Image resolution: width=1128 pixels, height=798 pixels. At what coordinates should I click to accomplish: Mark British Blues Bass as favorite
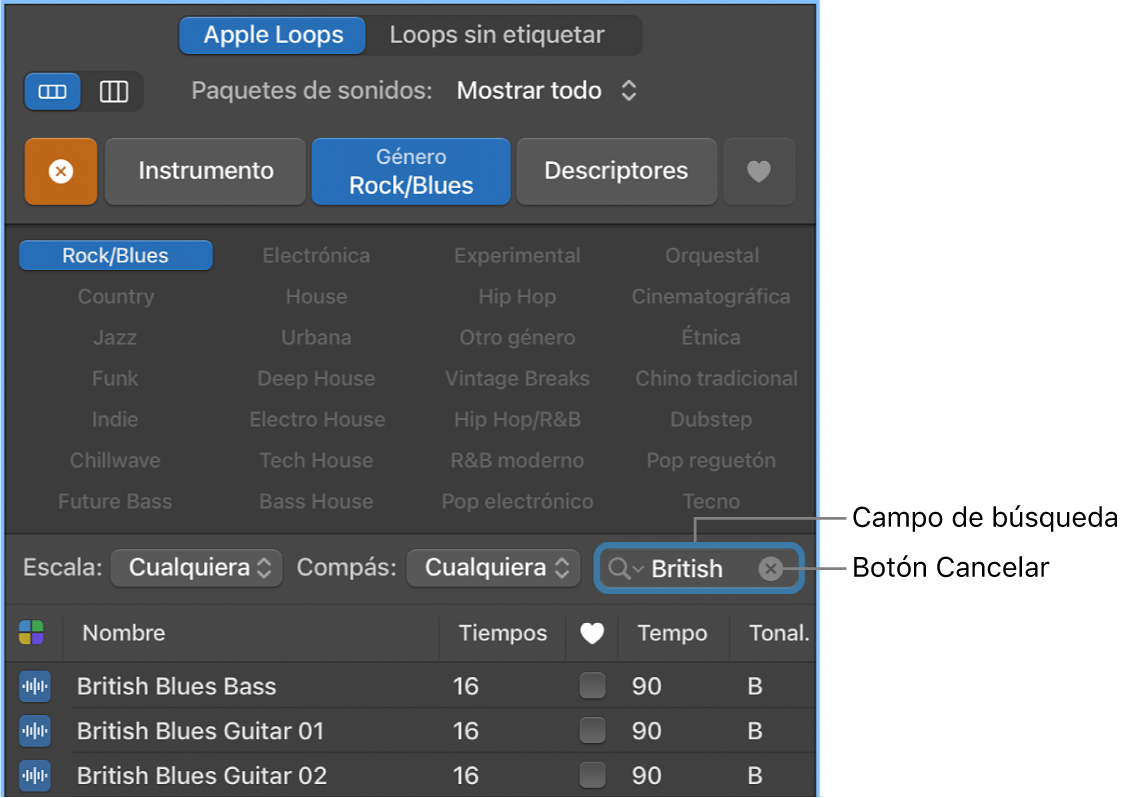pos(592,686)
